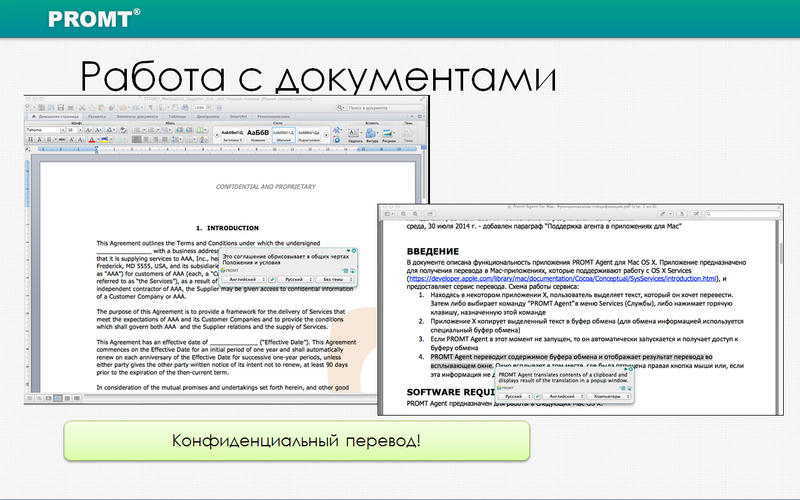Toggle Strikethrough formatting in Word ribbon
Screen dimensions: 800x500
coord(62,140)
